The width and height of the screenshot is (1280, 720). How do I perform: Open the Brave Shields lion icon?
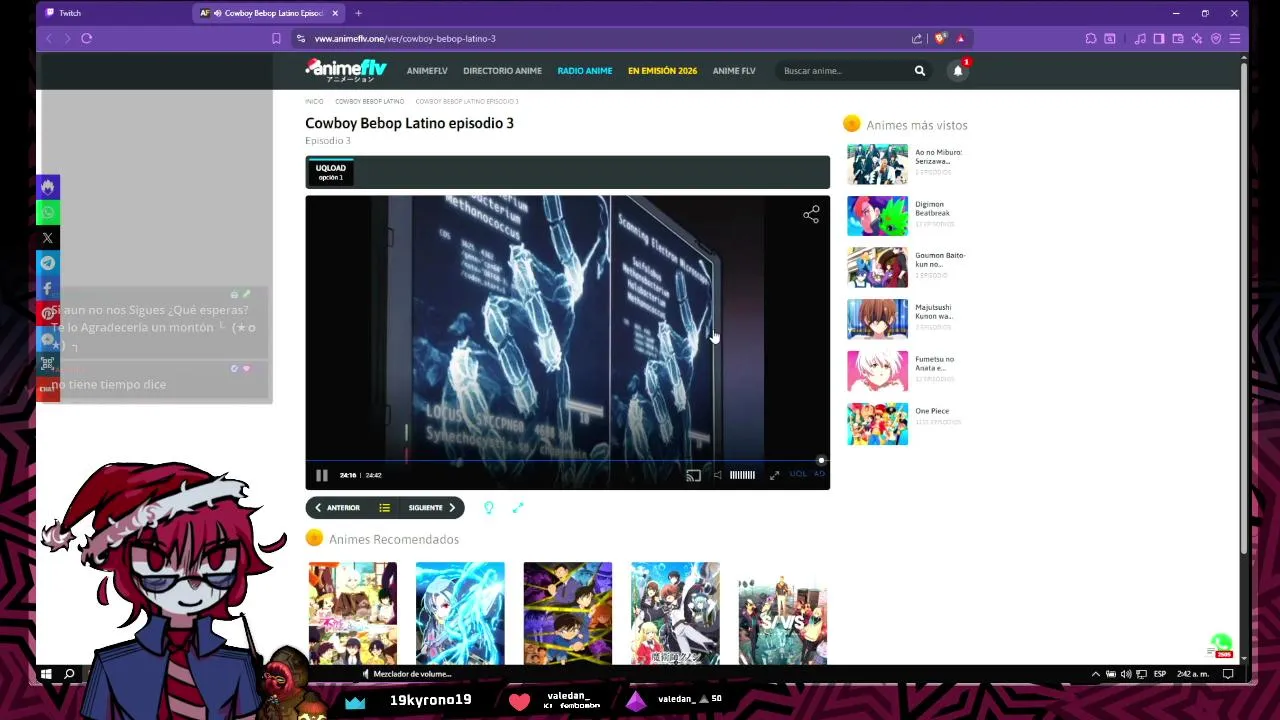click(941, 38)
